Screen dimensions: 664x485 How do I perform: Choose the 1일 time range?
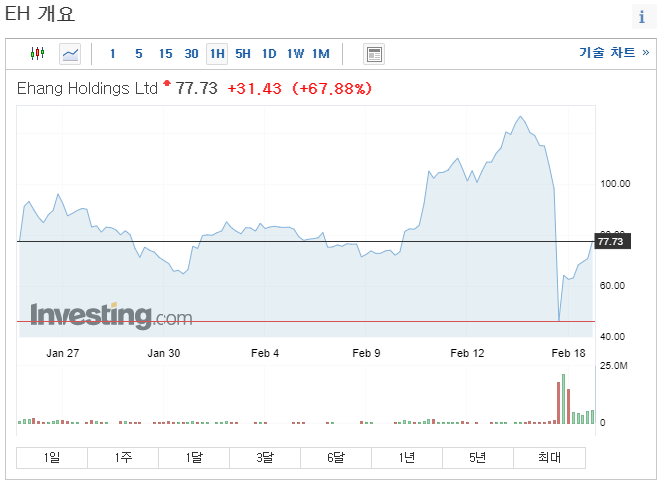click(52, 457)
